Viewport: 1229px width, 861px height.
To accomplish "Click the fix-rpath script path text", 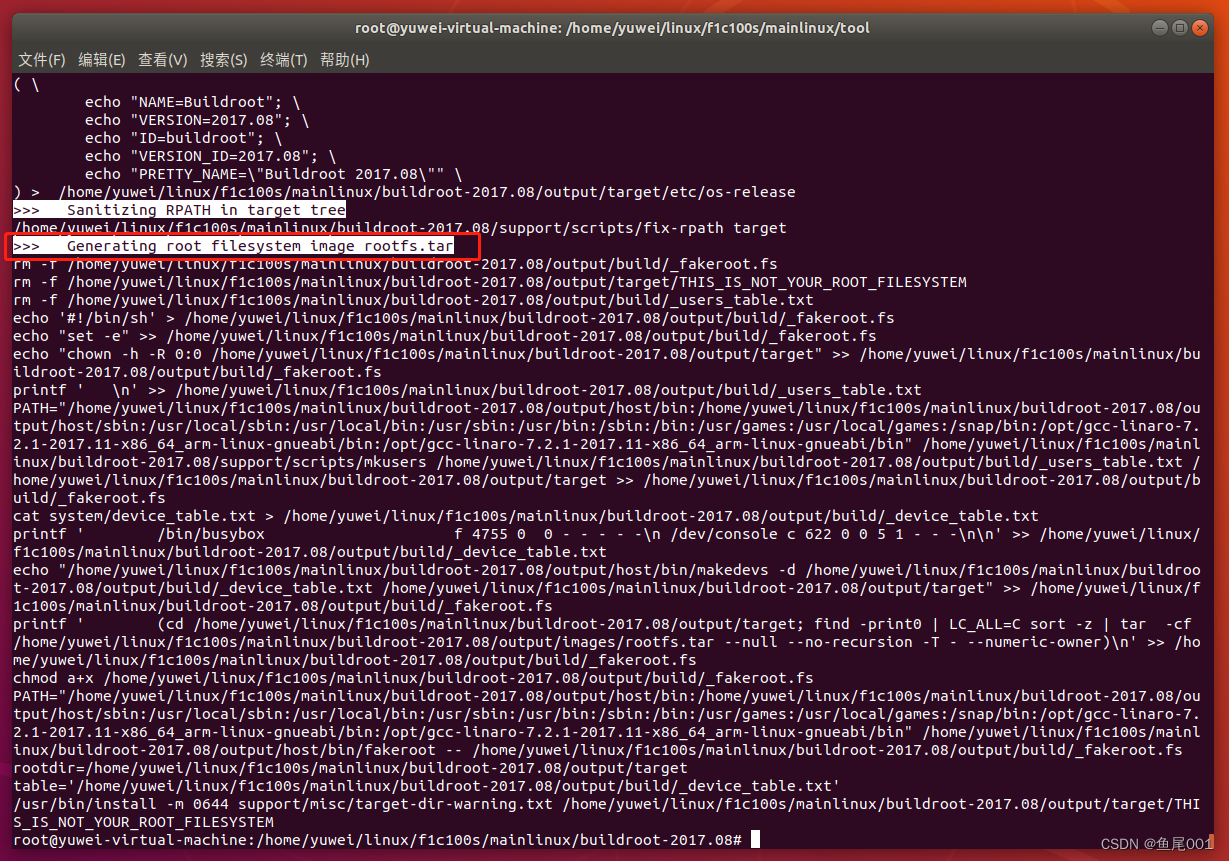I will point(400,228).
